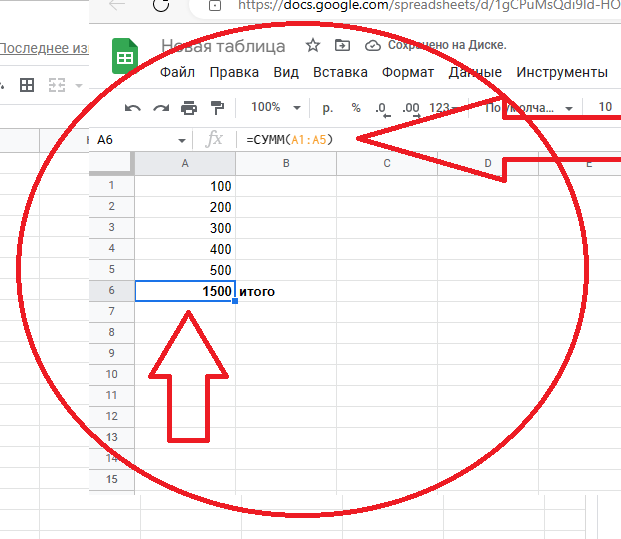Format as currency with р. button
621x539 pixels.
[327, 108]
